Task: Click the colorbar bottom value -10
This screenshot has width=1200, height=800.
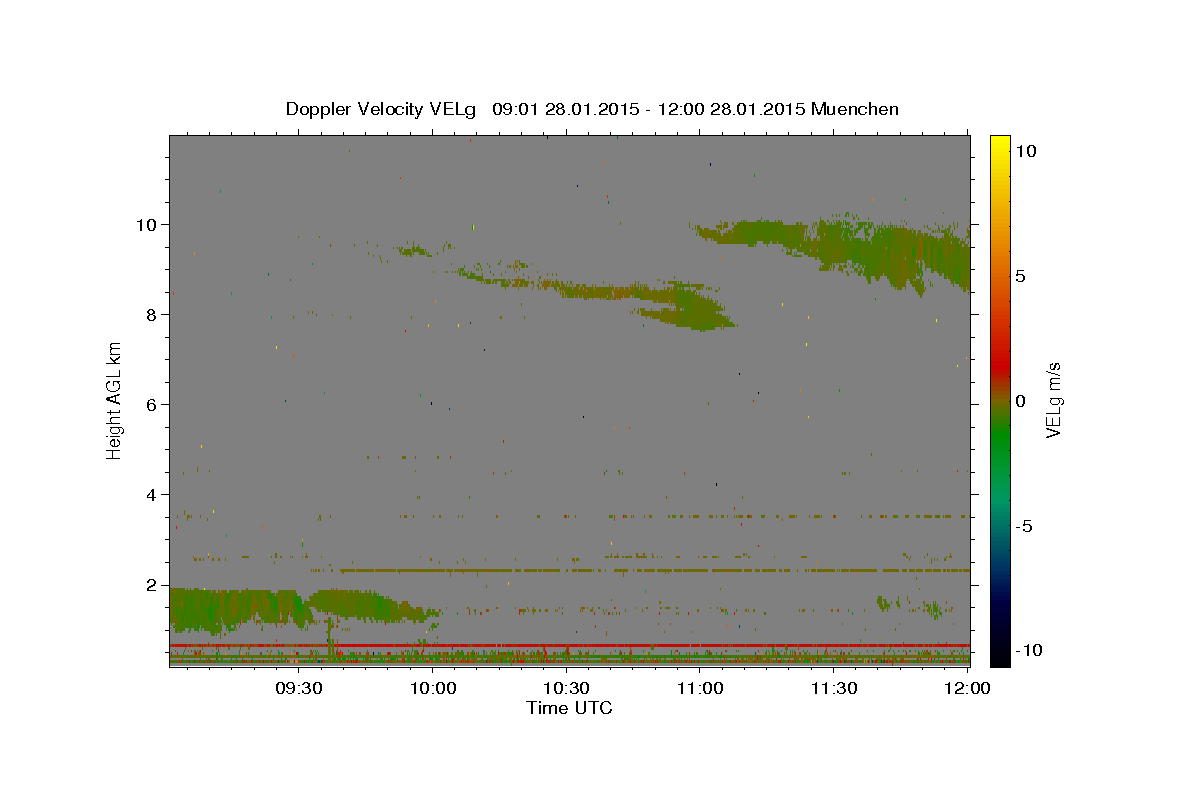Action: coord(1028,651)
